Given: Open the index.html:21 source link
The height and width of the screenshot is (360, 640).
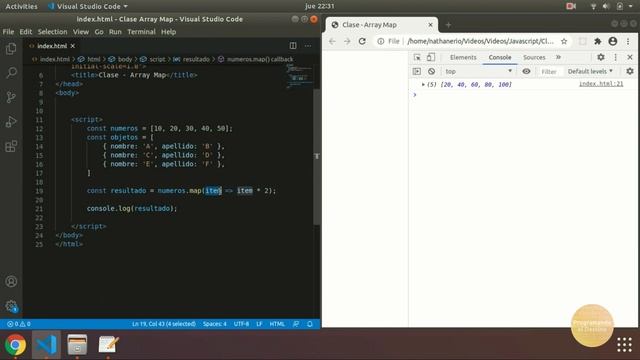Looking at the screenshot, I should point(601,84).
